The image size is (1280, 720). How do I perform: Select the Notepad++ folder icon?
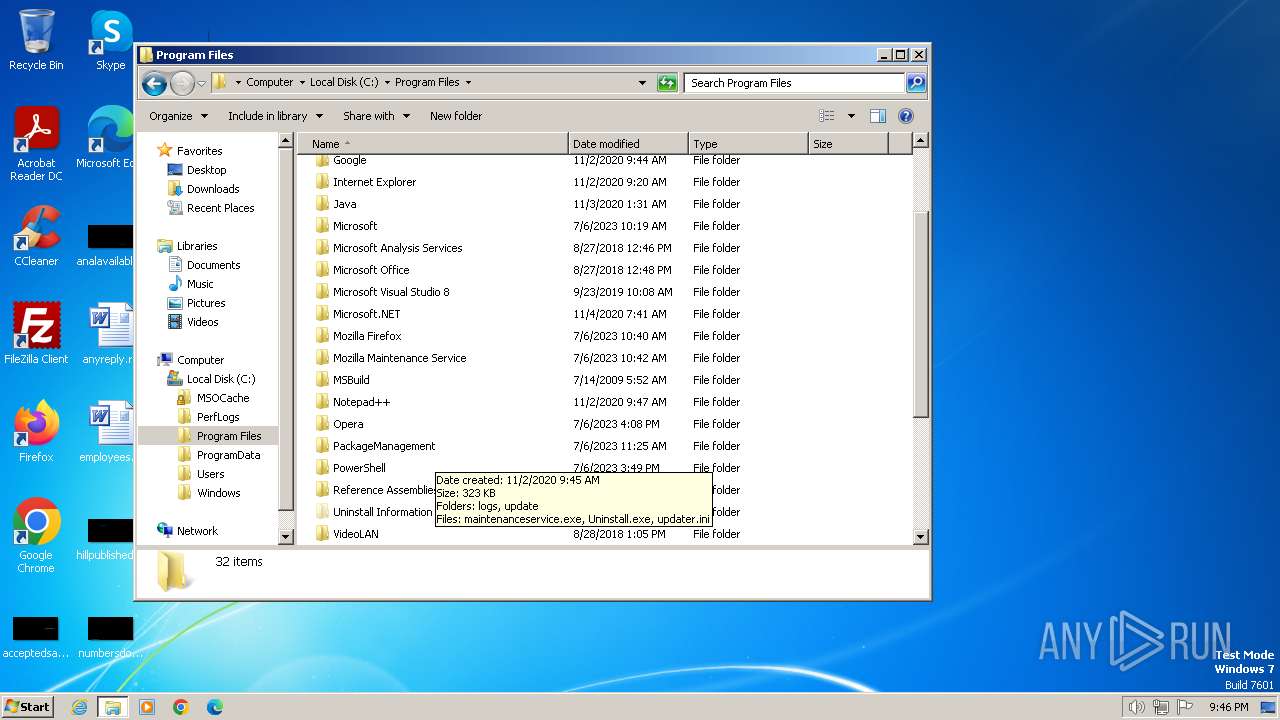tap(322, 402)
